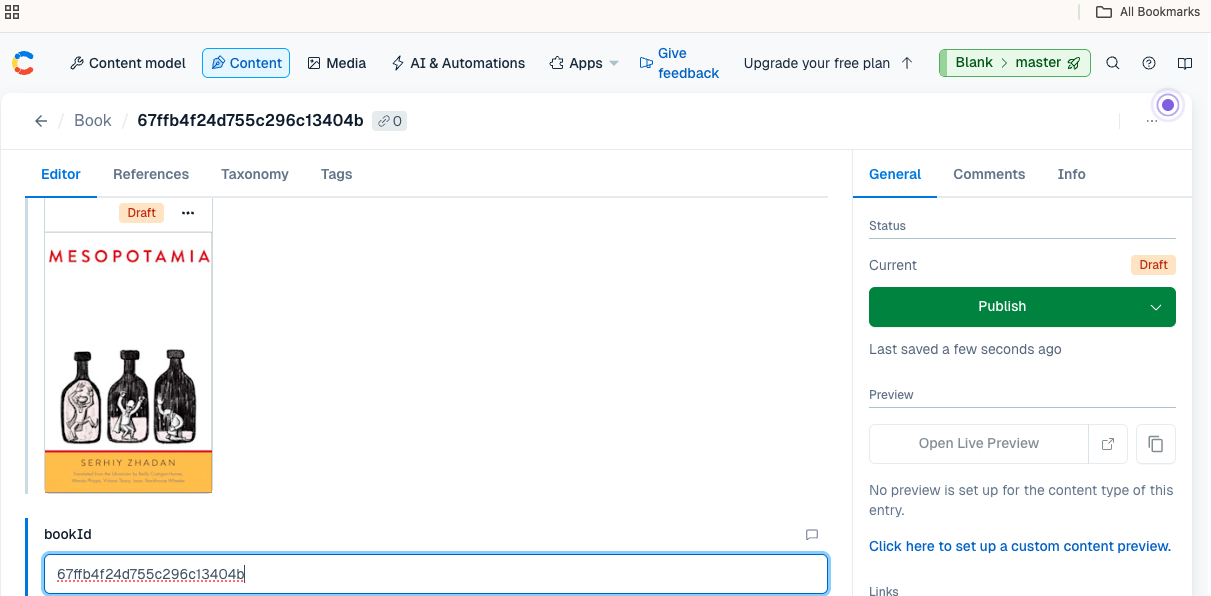Screen dimensions: 1211x596
Task: Expand the Apps dropdown menu
Action: tap(585, 63)
